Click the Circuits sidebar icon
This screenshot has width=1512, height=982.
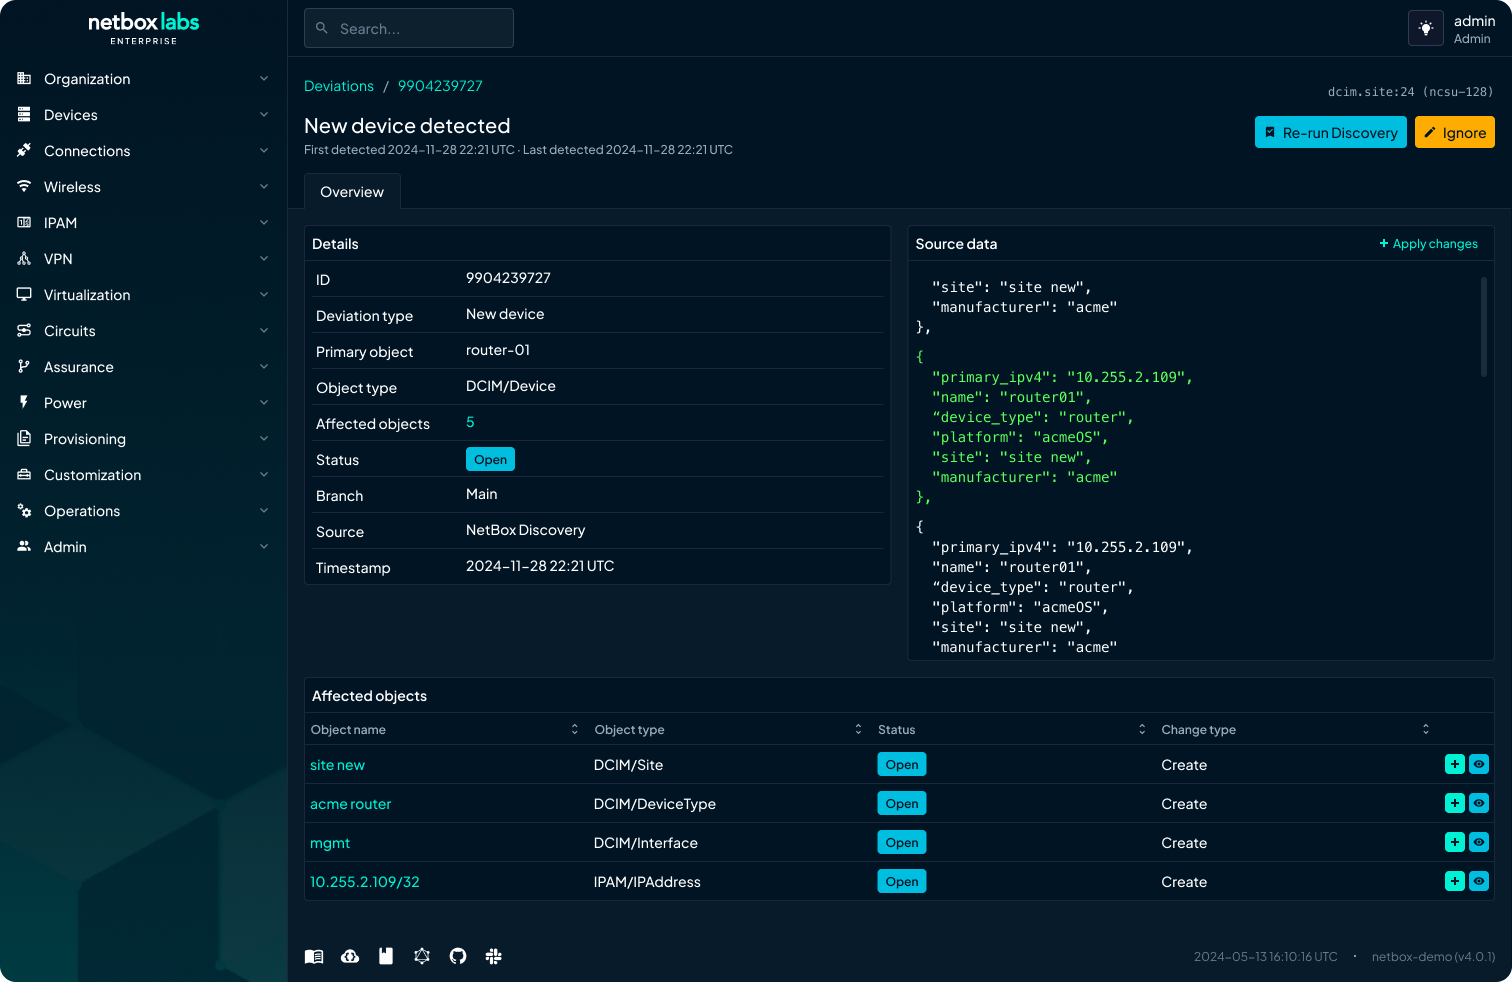coord(24,330)
